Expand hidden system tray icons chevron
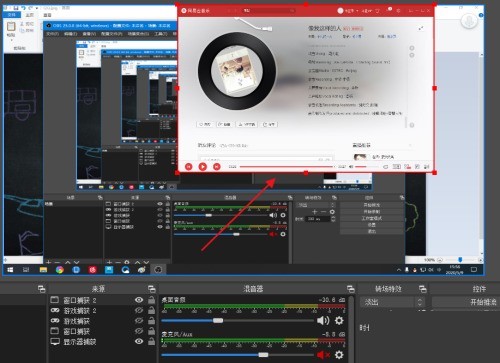This screenshot has width=500, height=363. click(399, 270)
